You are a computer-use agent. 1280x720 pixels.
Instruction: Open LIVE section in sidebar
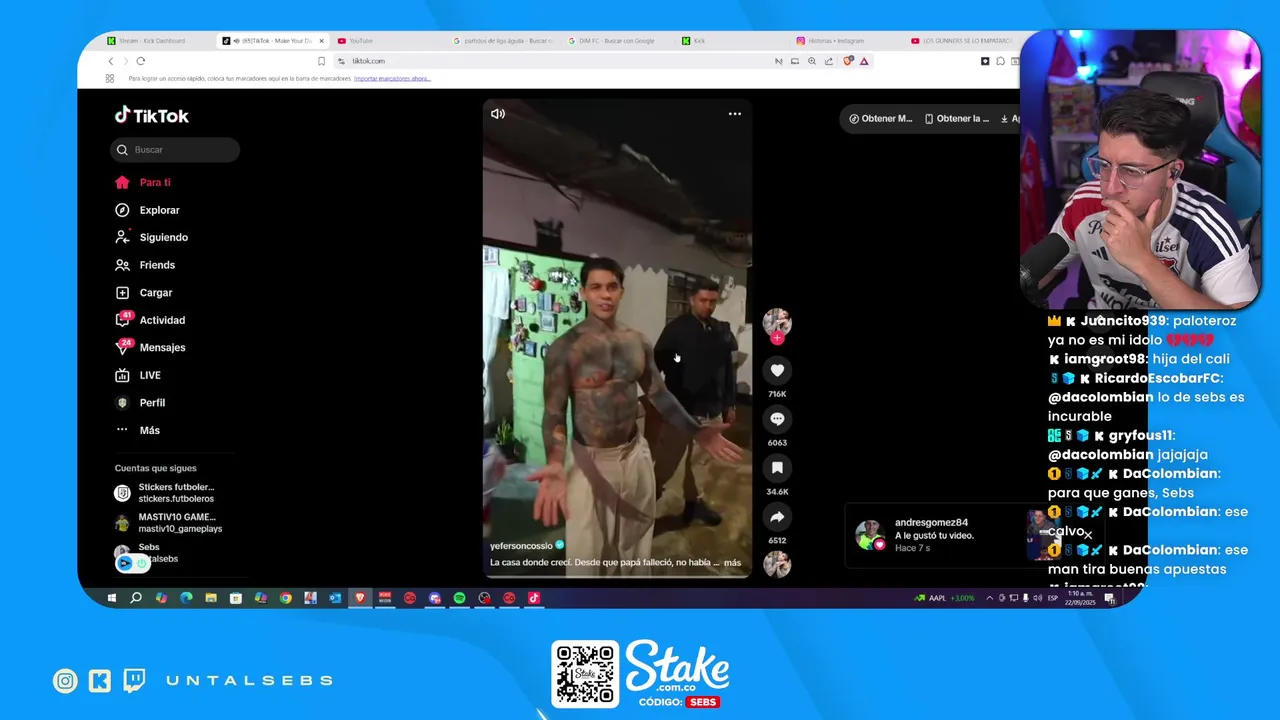coord(137,375)
